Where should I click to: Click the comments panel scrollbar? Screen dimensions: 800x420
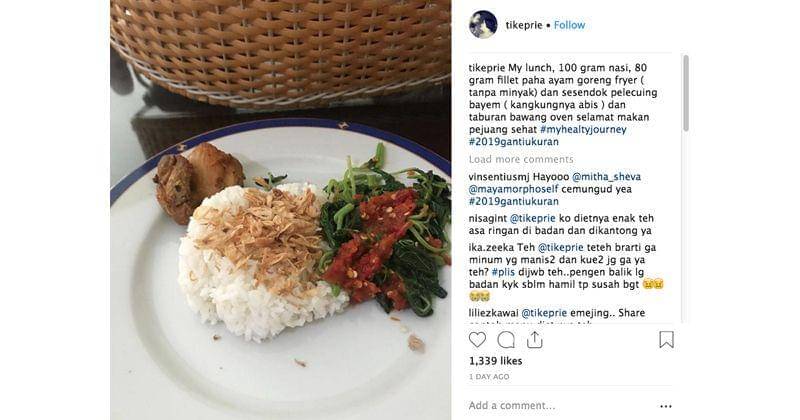click(686, 92)
